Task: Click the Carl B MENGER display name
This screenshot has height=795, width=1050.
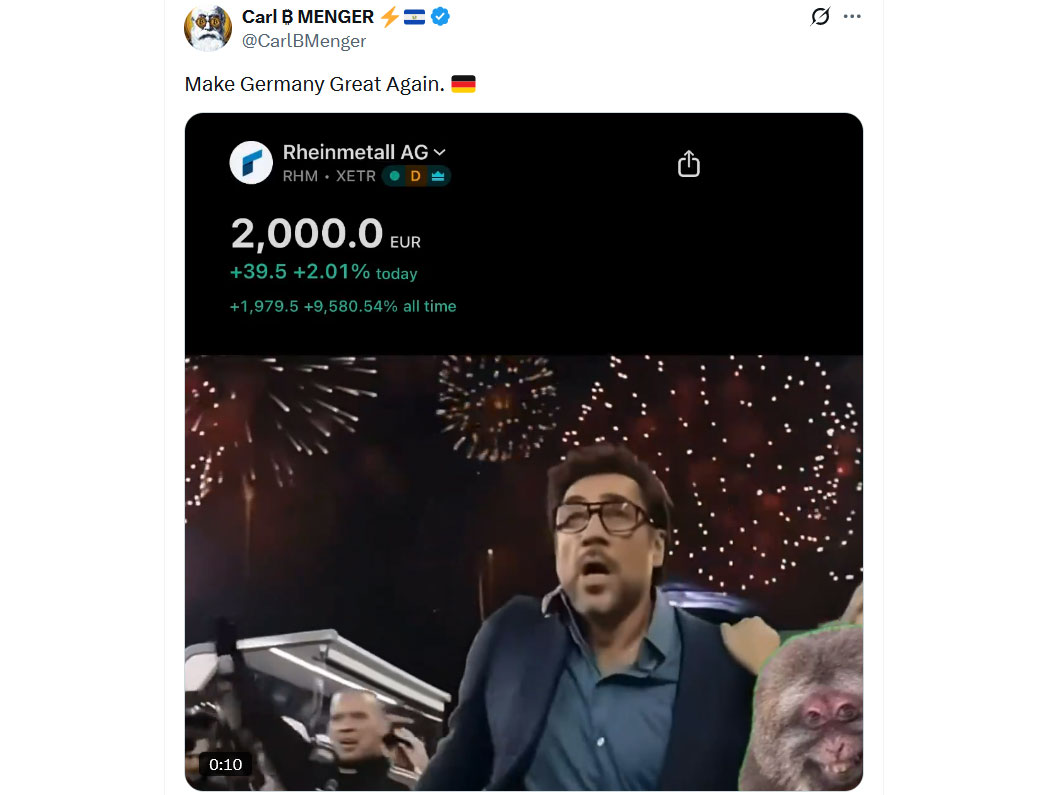Action: click(308, 17)
